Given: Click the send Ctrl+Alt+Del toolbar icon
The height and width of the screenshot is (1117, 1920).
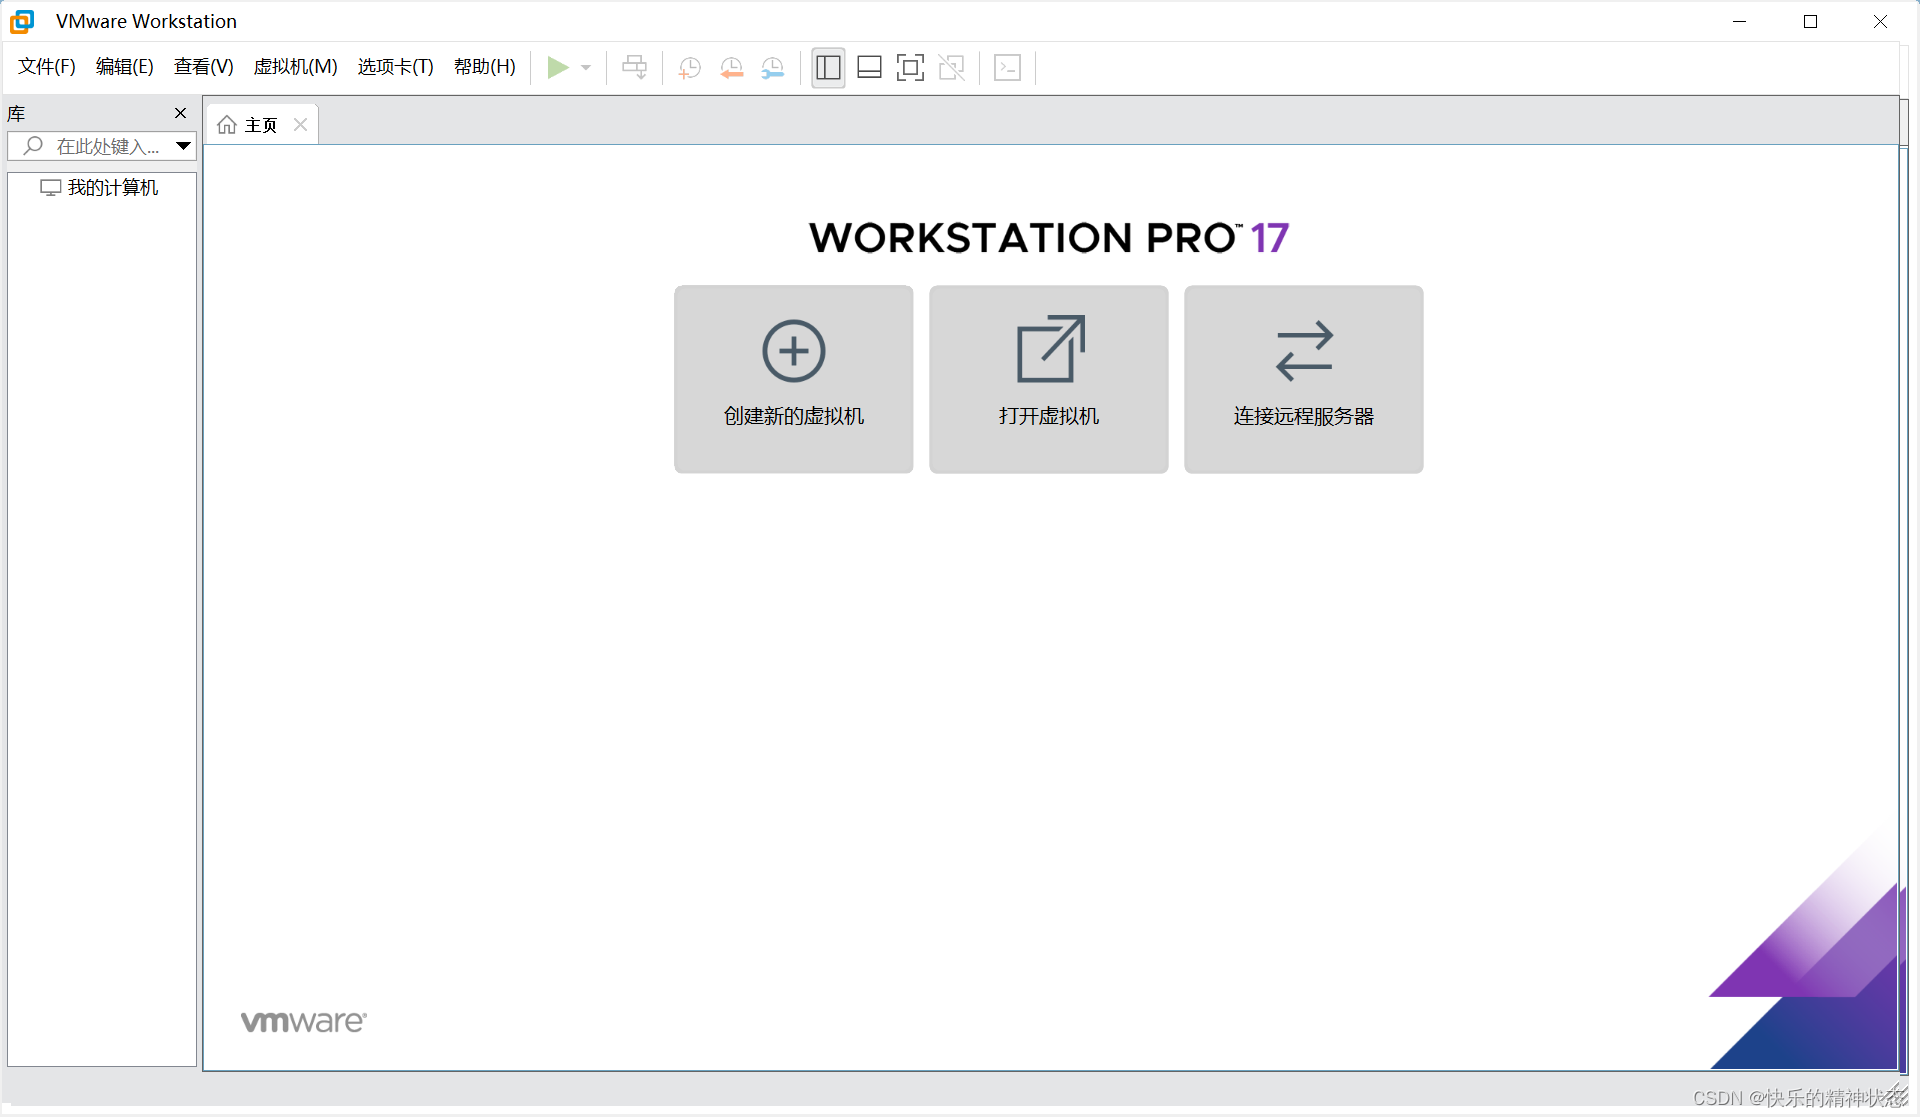Looking at the screenshot, I should tap(634, 68).
